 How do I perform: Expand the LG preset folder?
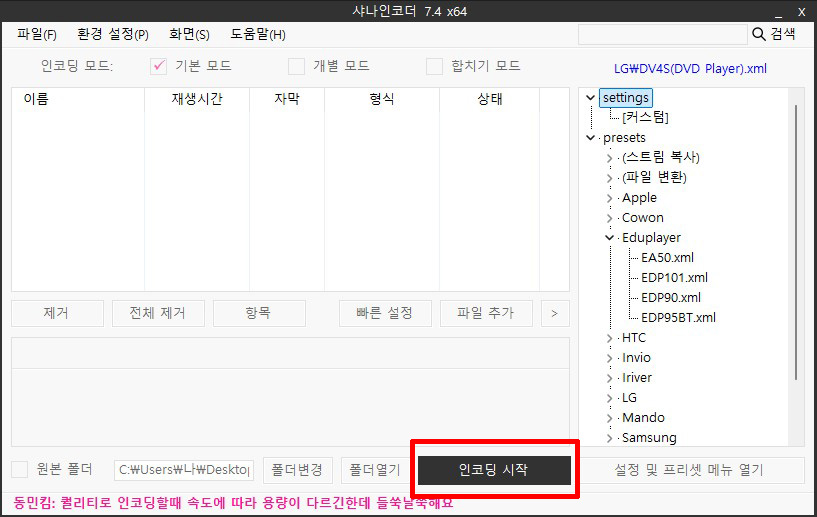(610, 398)
